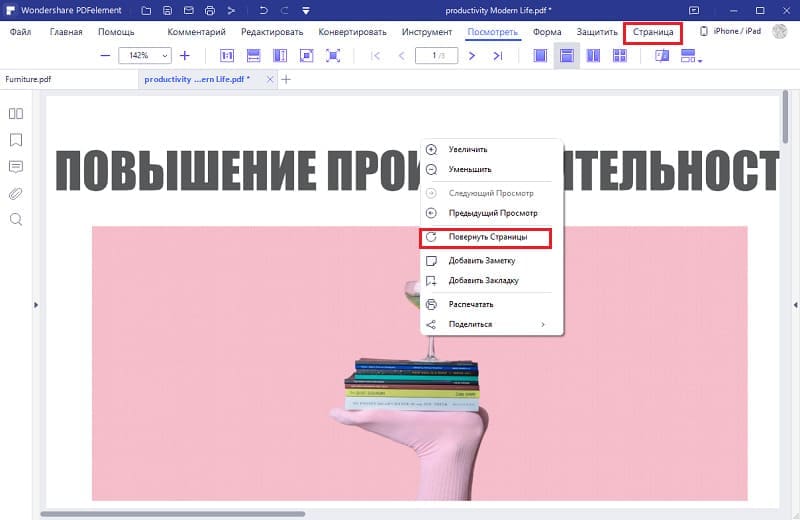The width and height of the screenshot is (800, 520).
Task: Open the page thumbnails panel
Action: click(16, 113)
